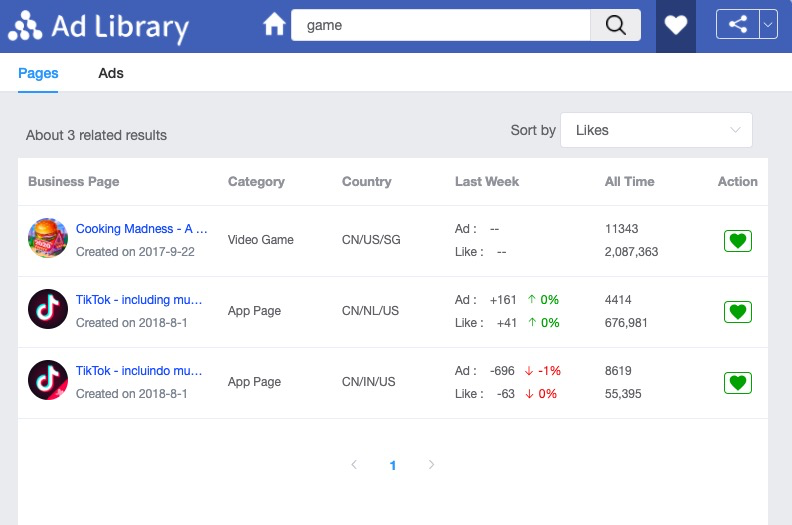Go to next results page arrow

[x=431, y=464]
